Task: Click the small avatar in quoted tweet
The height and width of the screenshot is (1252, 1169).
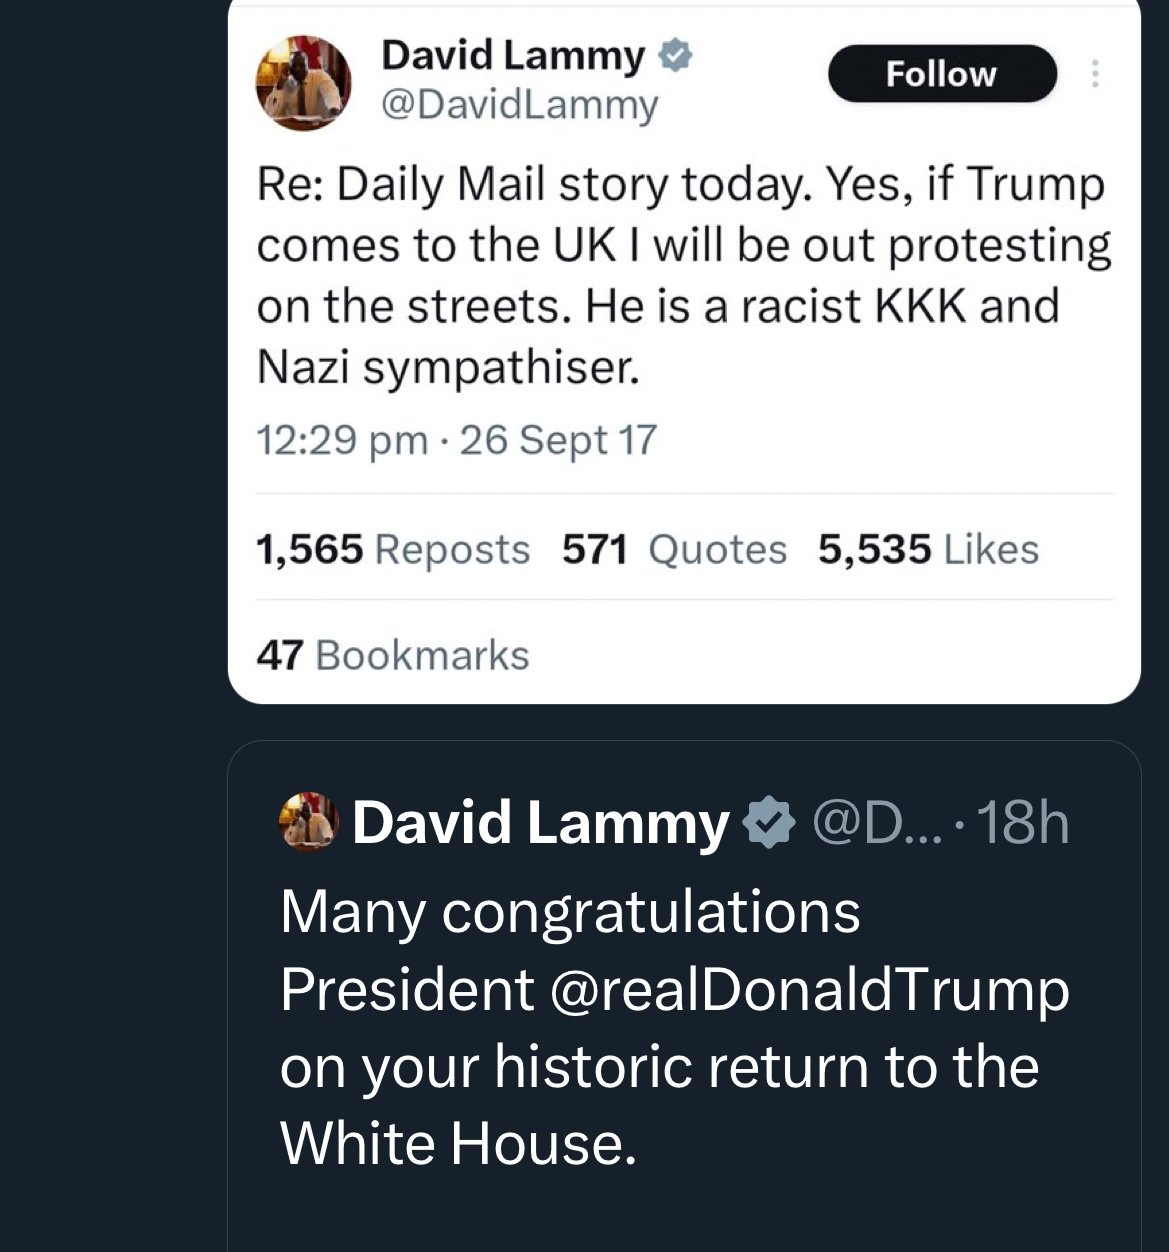Action: click(308, 822)
